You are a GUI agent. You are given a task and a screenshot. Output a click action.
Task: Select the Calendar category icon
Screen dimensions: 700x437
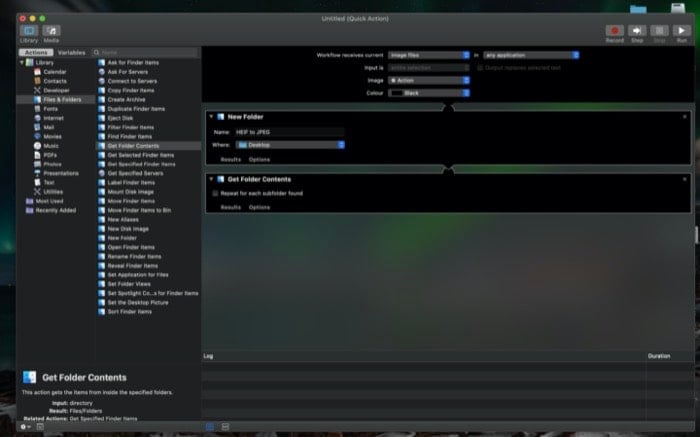[x=38, y=72]
